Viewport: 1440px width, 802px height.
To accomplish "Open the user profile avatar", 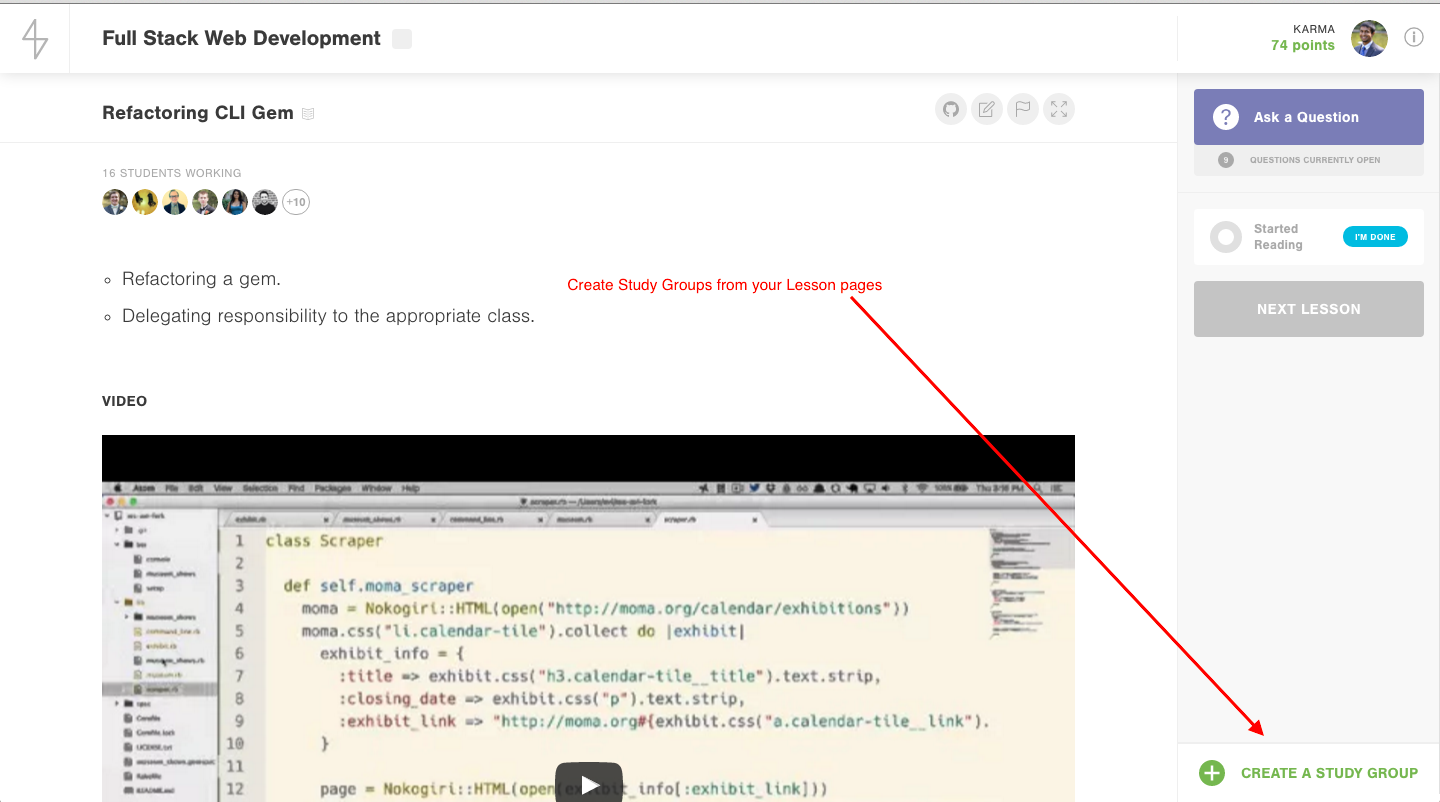I will coord(1369,38).
